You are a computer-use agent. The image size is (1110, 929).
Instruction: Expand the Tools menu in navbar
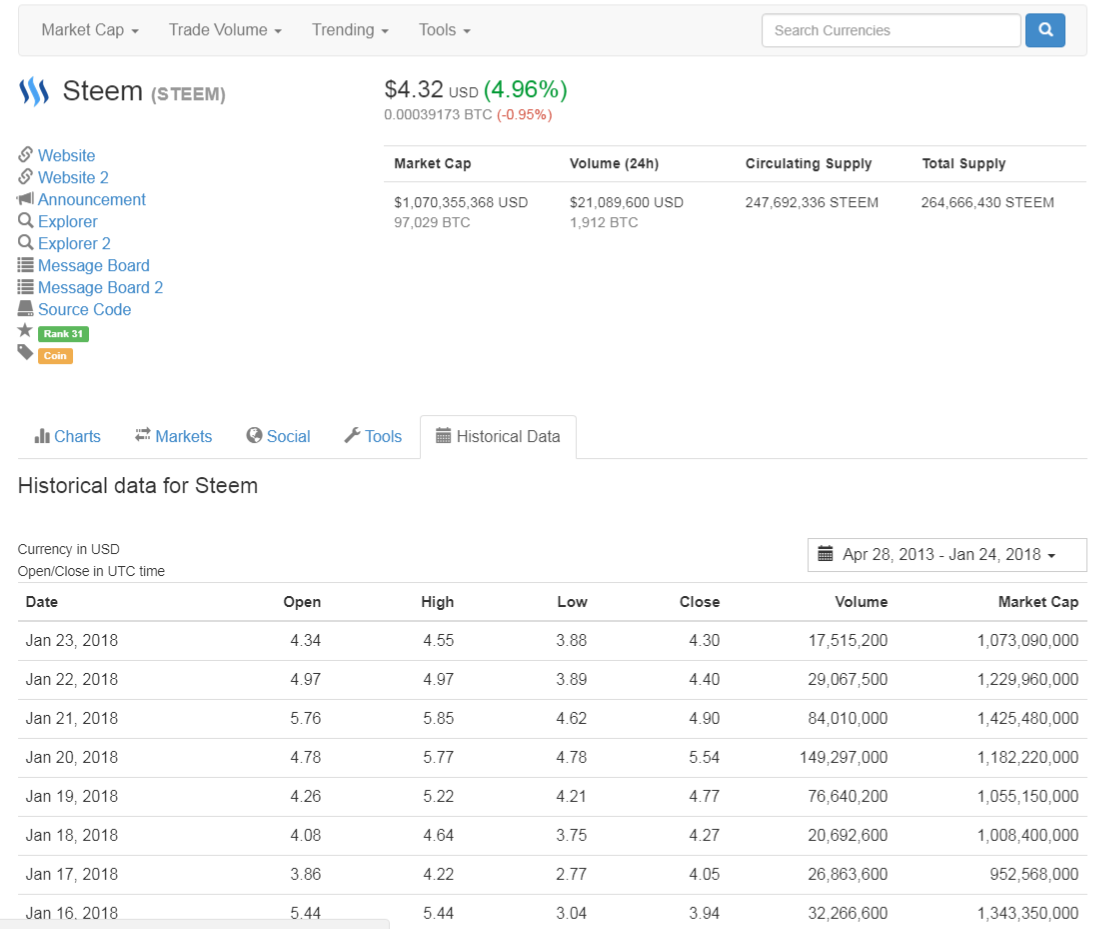pos(444,30)
